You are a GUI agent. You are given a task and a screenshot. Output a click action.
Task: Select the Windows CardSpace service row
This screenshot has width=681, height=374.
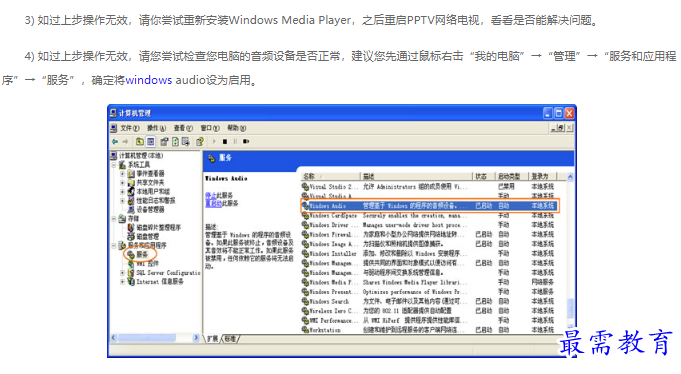point(430,215)
